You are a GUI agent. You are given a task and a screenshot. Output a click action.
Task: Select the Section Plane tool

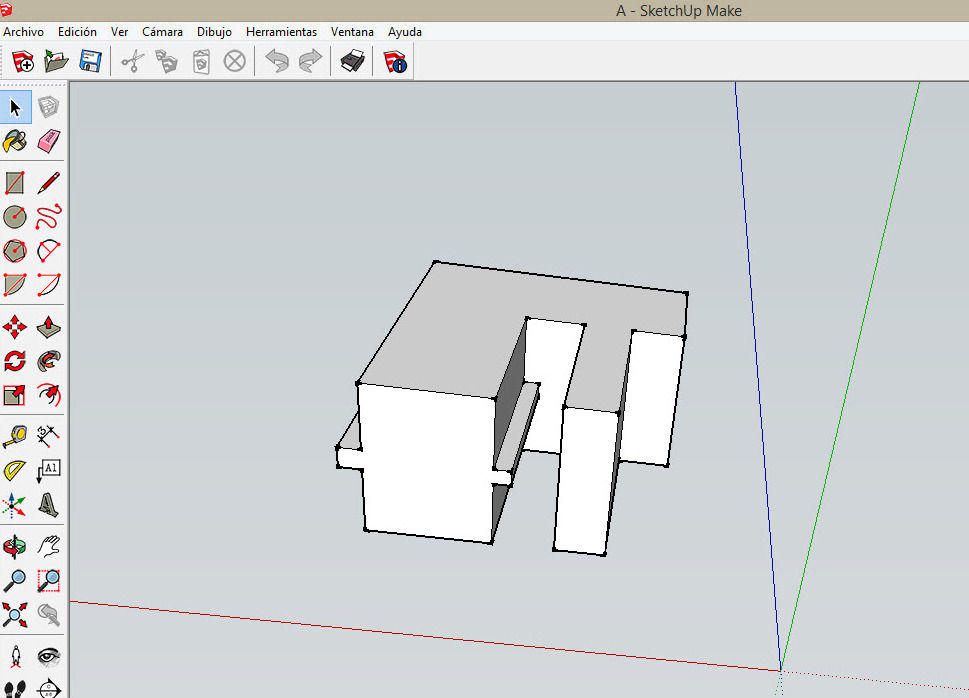48,688
